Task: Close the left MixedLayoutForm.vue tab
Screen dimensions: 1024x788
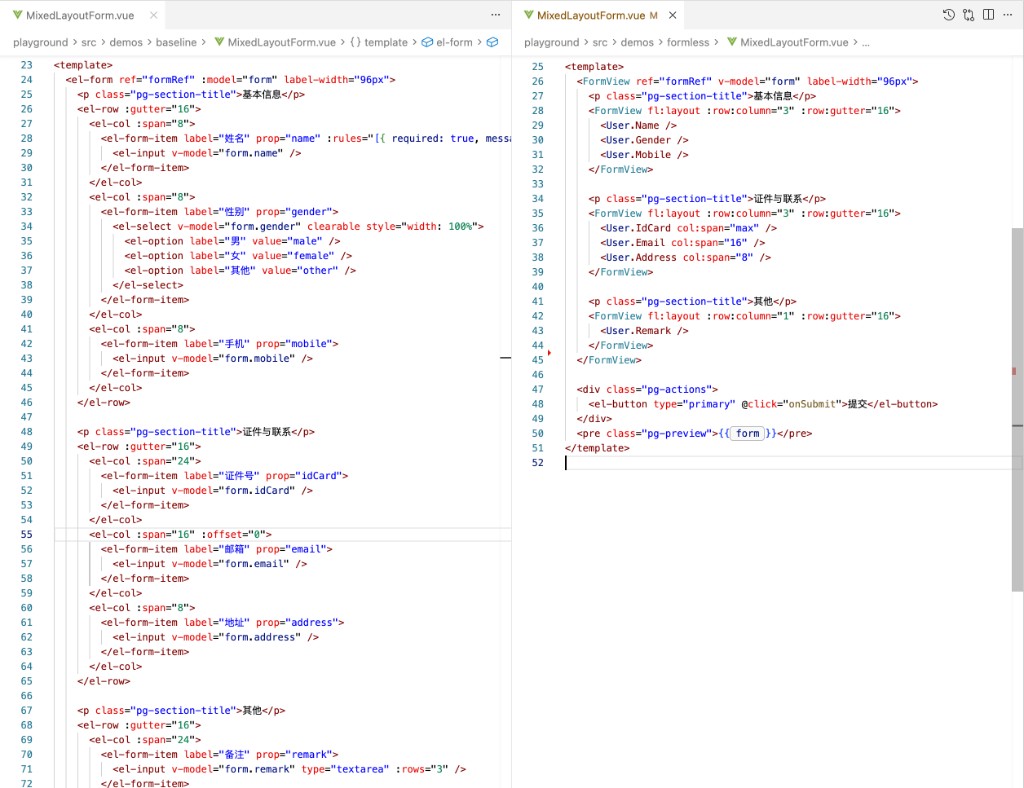Action: tap(153, 15)
